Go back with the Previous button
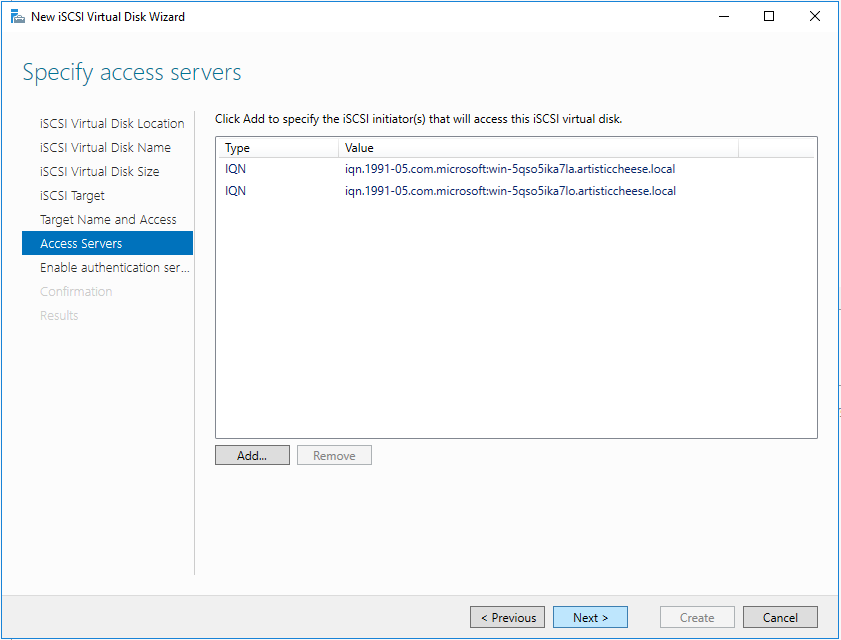 (x=508, y=618)
